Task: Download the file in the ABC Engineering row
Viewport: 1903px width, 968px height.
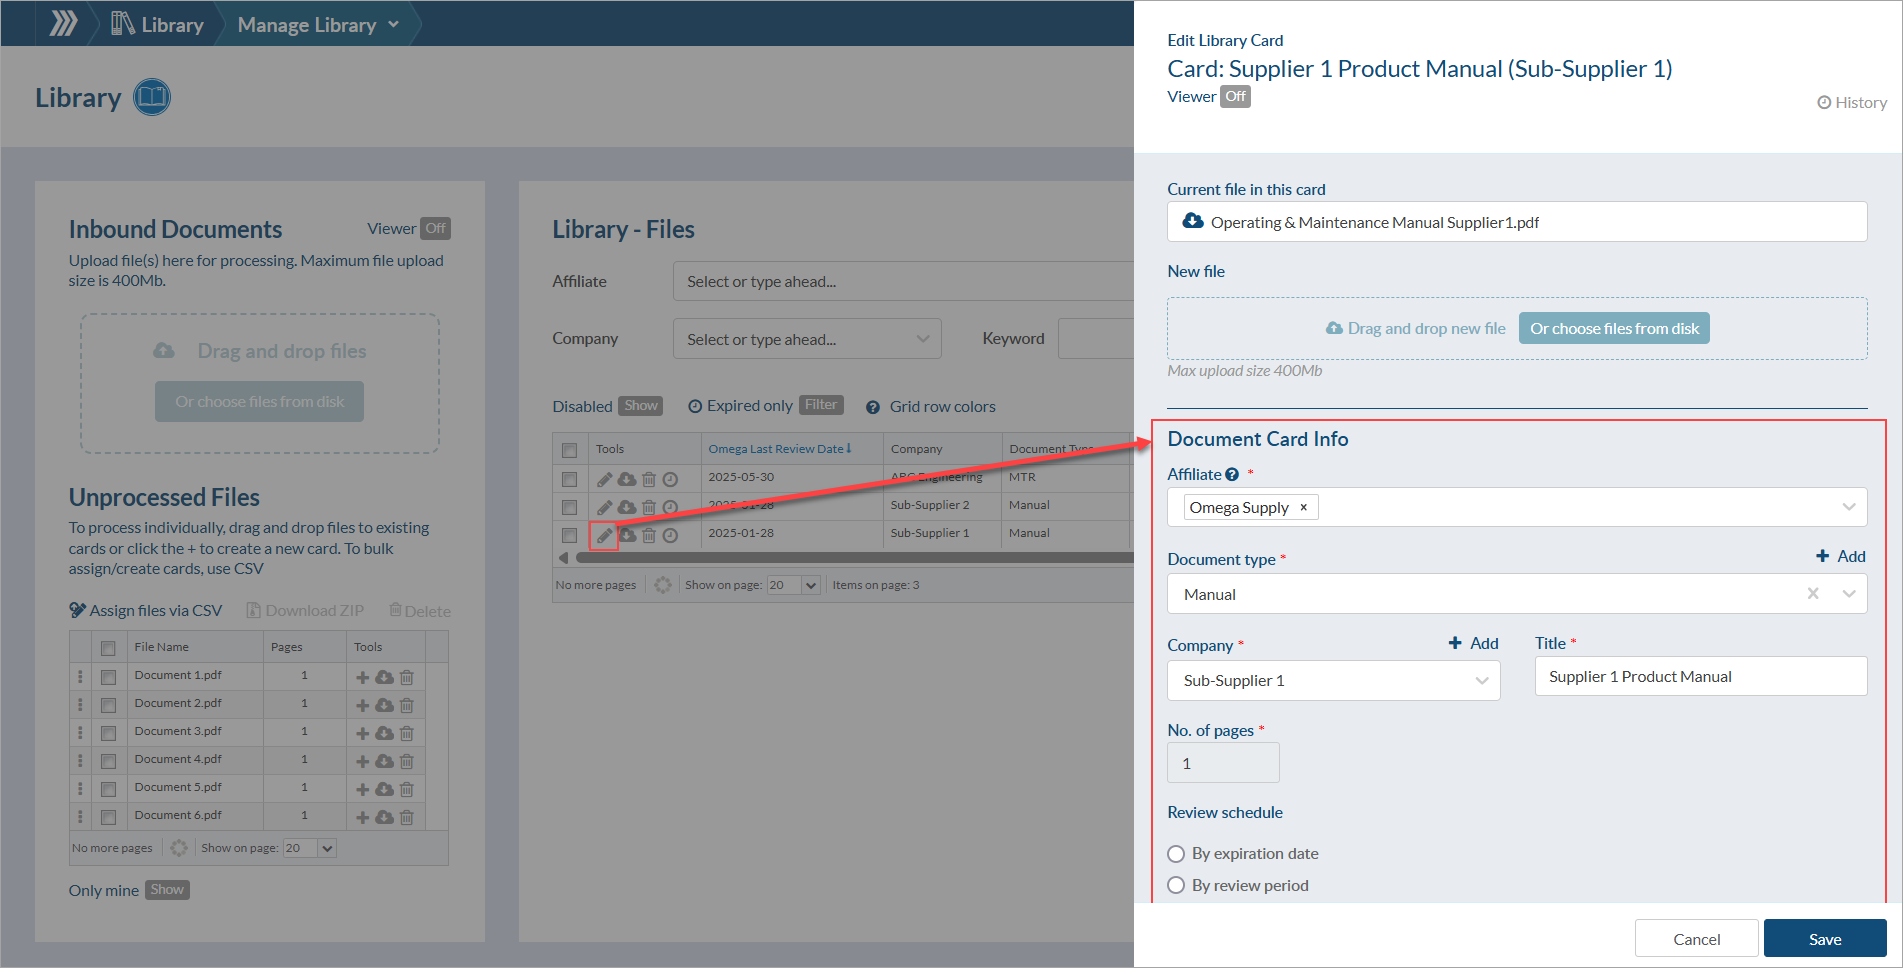Action: (x=627, y=479)
